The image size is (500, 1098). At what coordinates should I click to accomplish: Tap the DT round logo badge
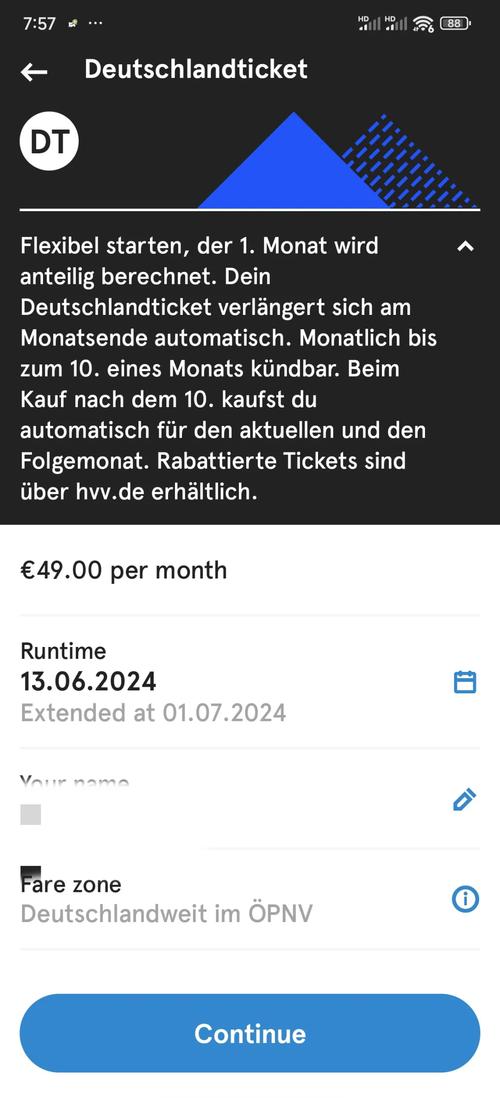49,142
